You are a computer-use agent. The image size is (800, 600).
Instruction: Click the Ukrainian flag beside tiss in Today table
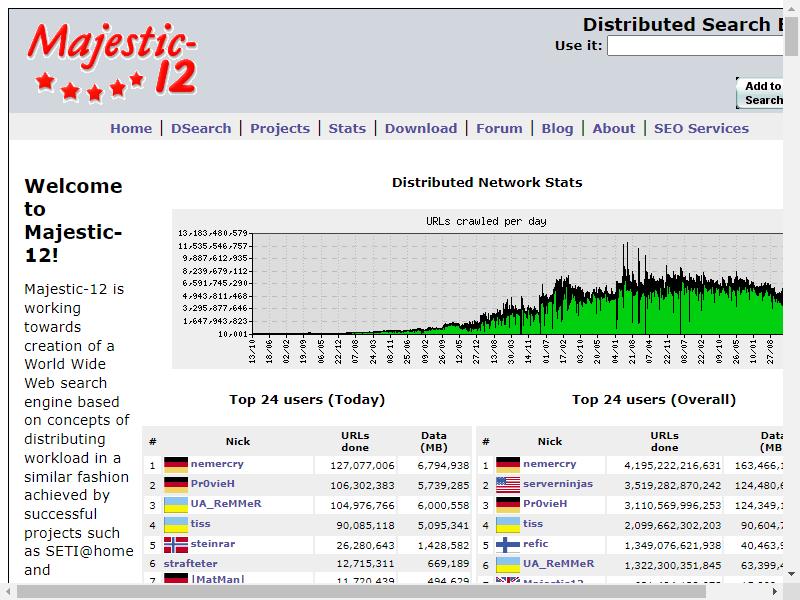point(176,525)
